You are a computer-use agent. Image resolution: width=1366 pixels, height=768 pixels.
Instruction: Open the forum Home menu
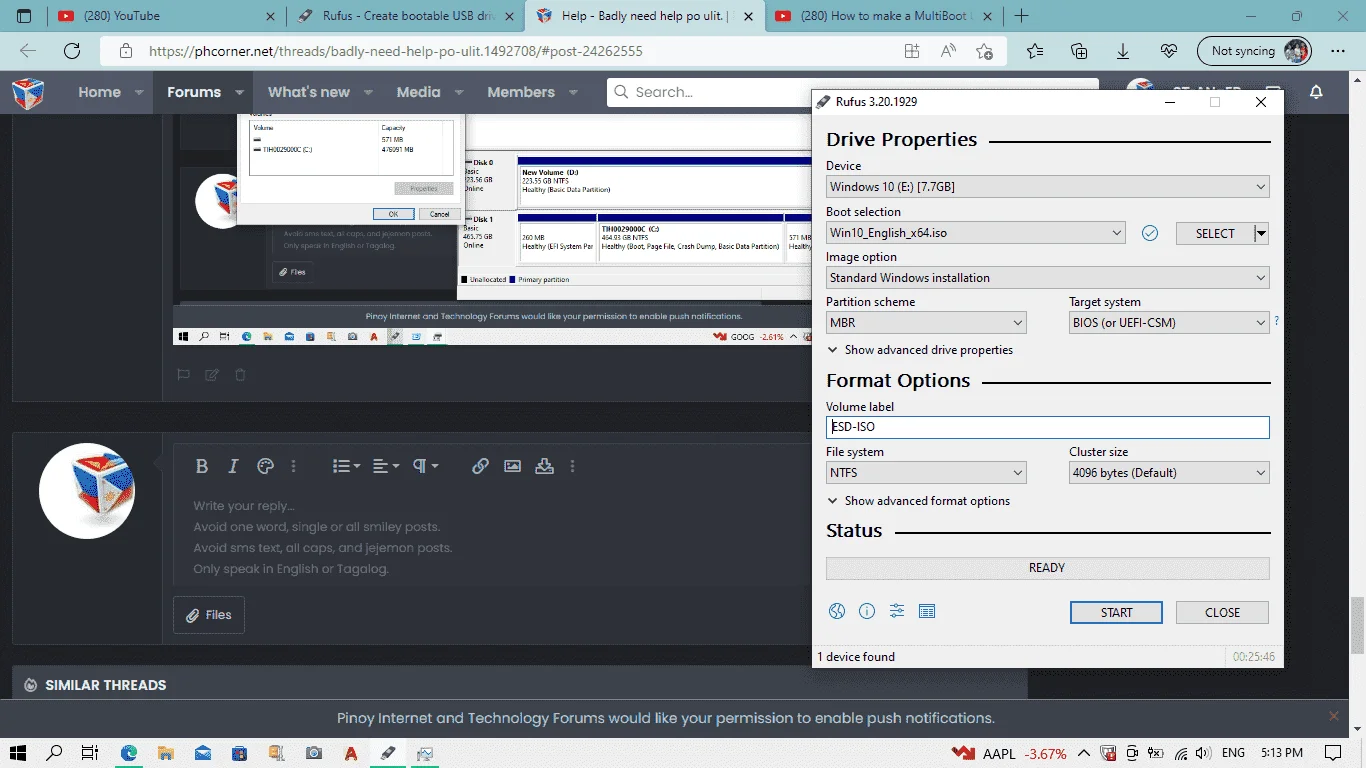point(99,92)
